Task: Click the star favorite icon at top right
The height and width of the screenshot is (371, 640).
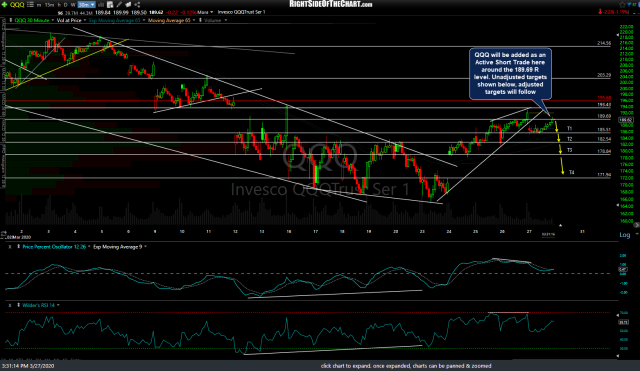Action: click(x=622, y=4)
